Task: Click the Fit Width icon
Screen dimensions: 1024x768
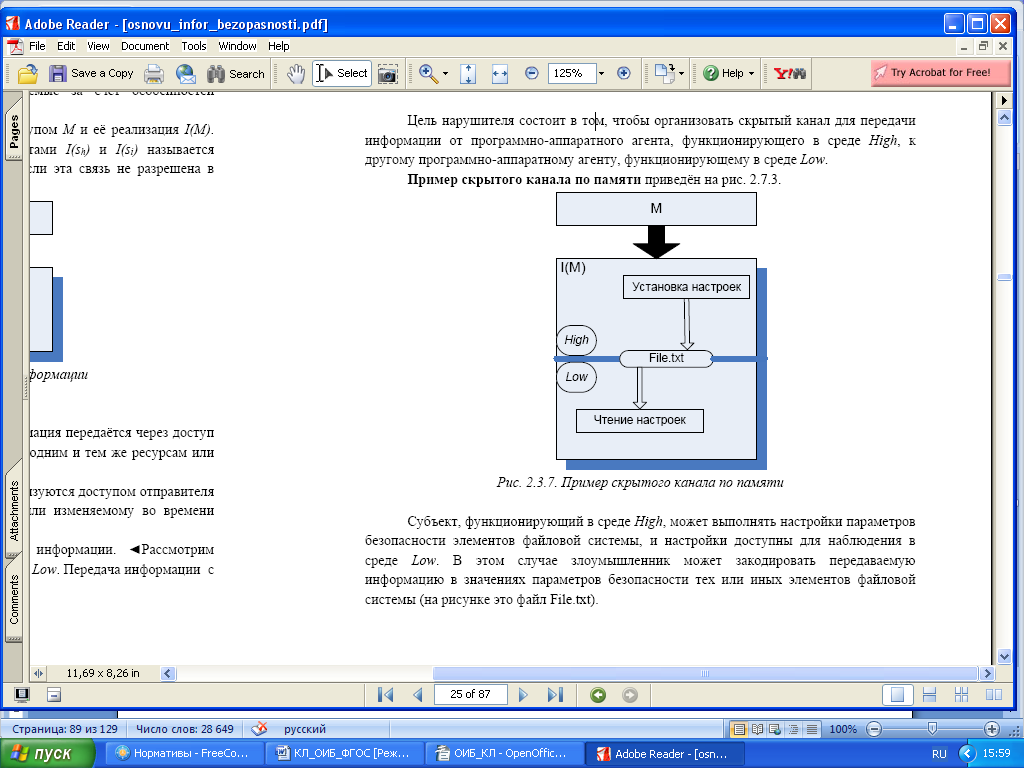Action: [x=500, y=74]
